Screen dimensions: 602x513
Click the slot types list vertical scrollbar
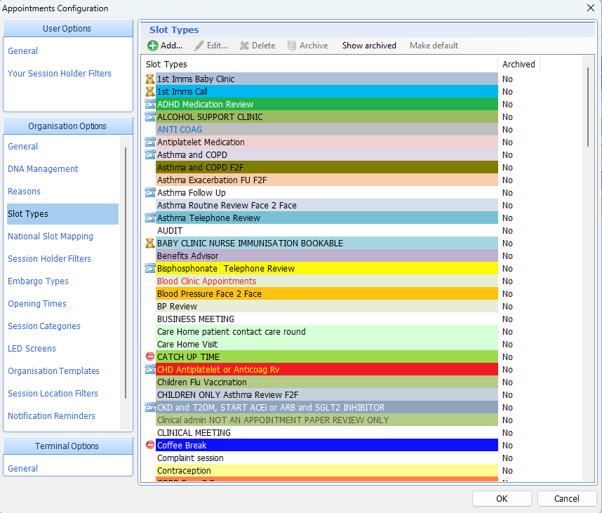coord(587,107)
